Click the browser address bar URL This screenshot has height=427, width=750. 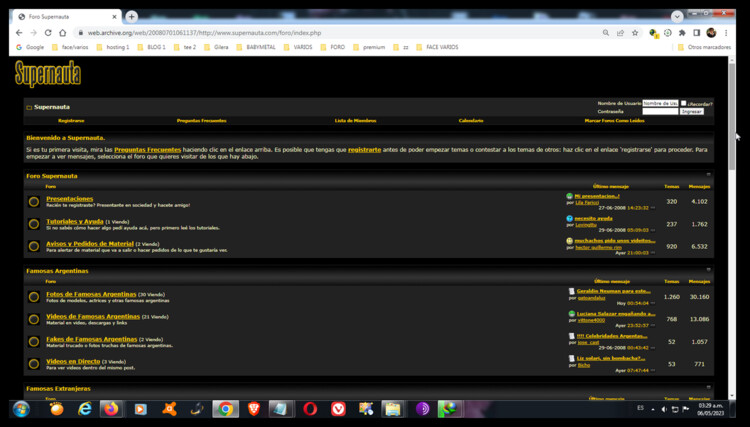point(204,33)
